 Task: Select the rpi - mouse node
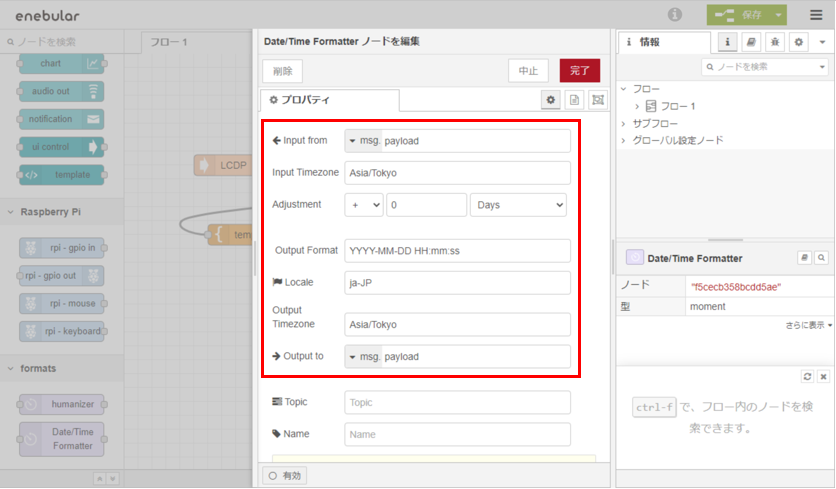click(x=61, y=303)
